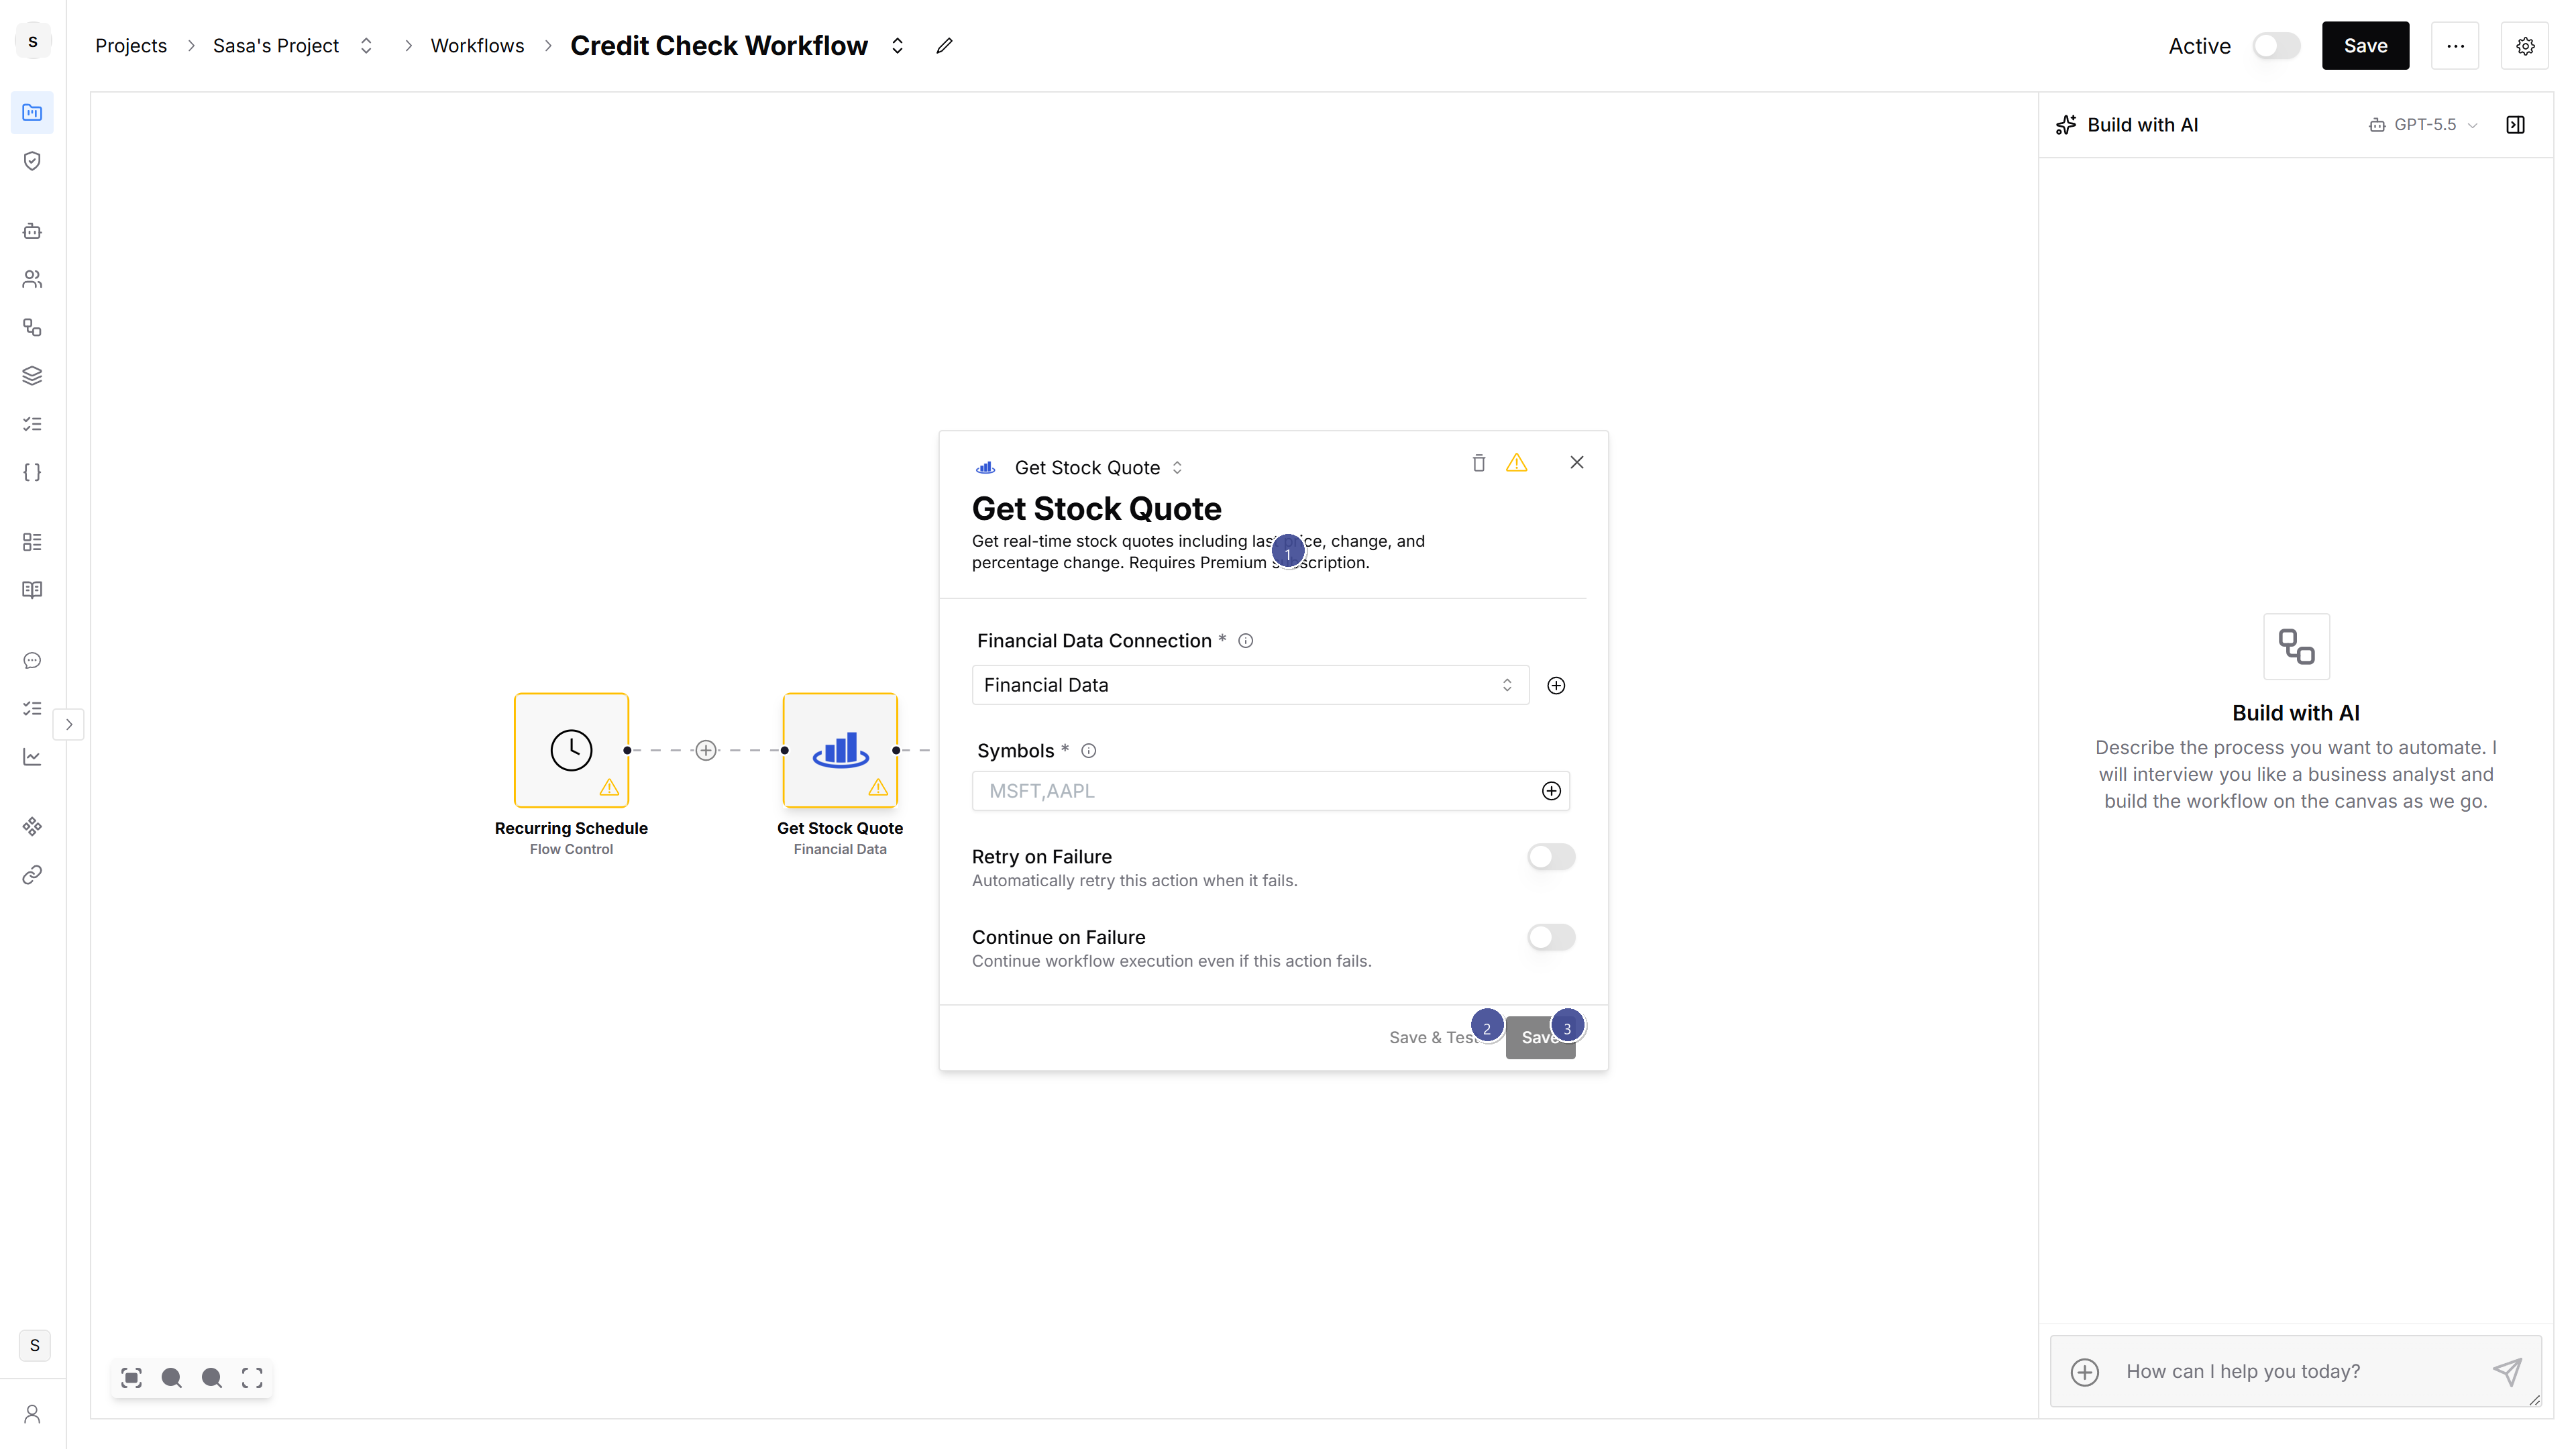The width and height of the screenshot is (2576, 1449).
Task: Collapse the Build with AI side panel
Action: tap(2516, 125)
